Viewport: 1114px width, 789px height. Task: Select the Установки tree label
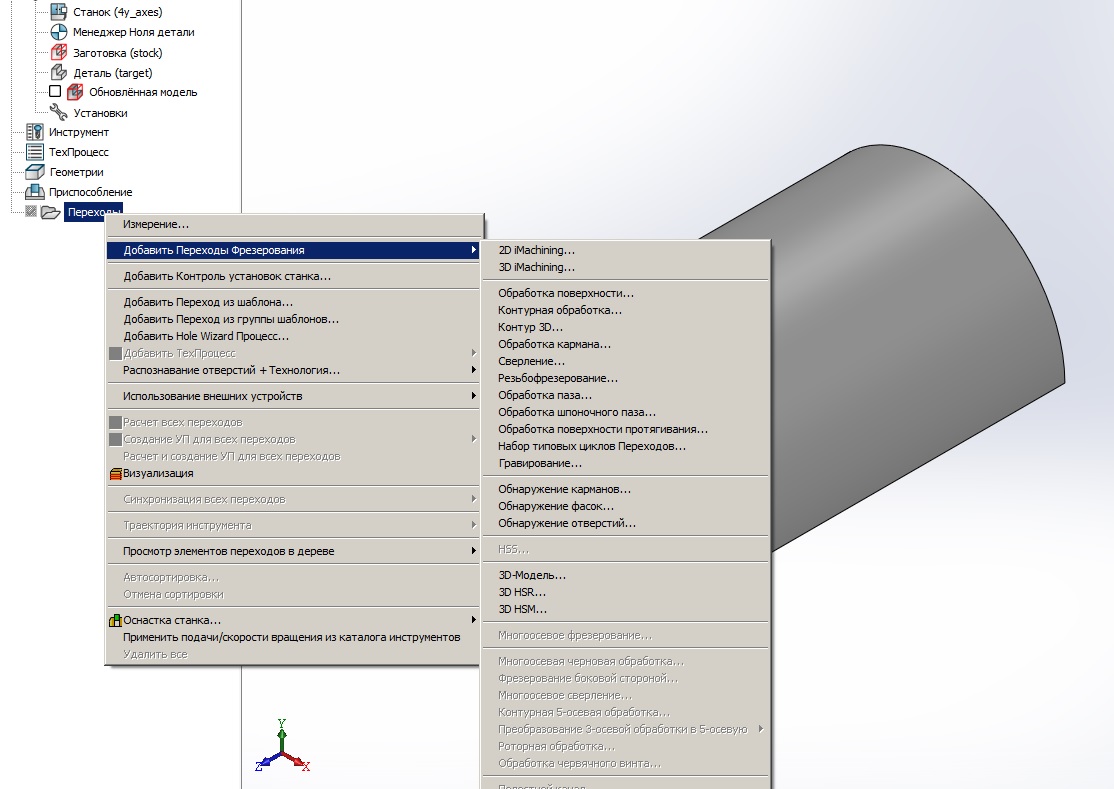100,113
